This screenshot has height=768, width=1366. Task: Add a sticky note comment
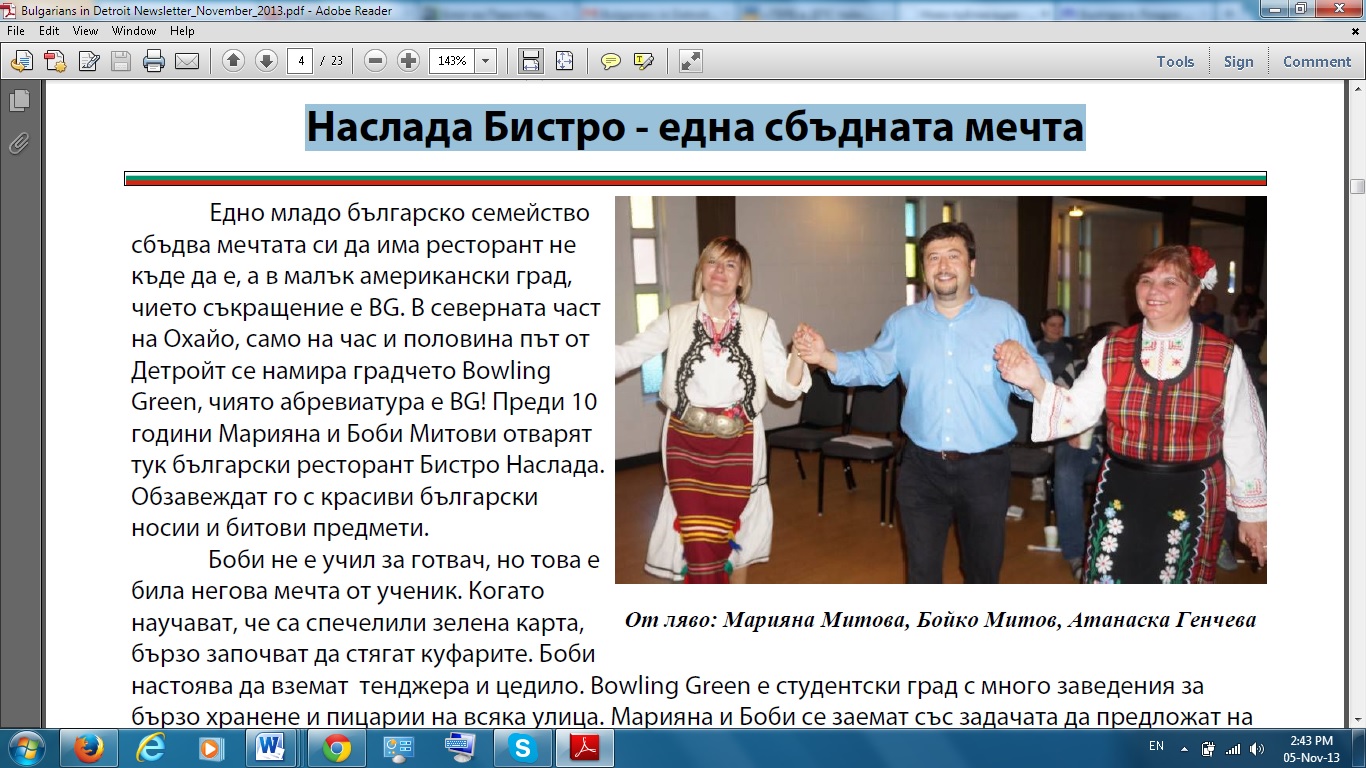(x=610, y=61)
